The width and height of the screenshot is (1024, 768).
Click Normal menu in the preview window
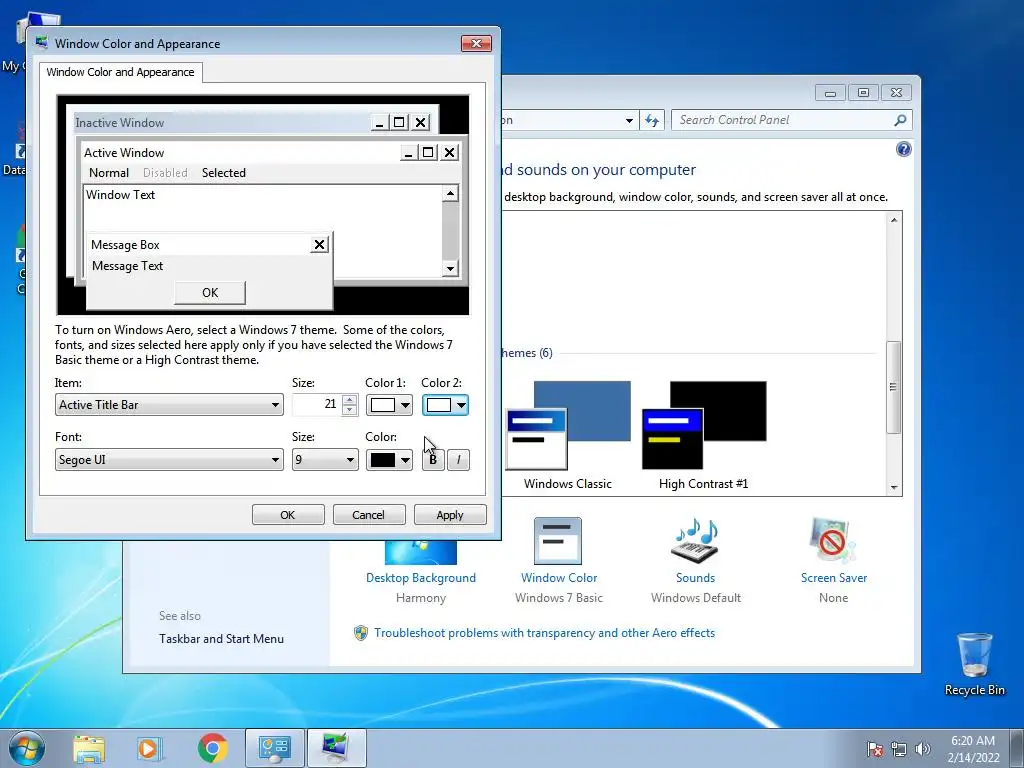[109, 173]
